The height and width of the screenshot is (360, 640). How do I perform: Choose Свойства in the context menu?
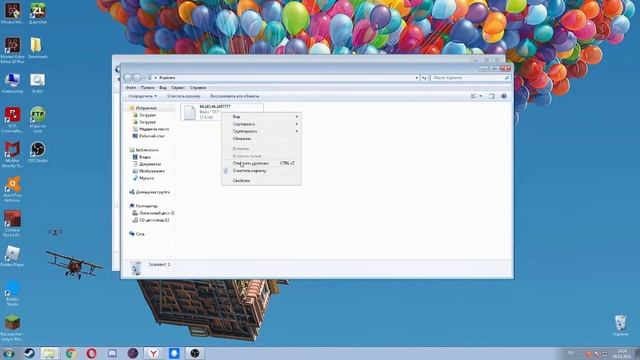261,180
